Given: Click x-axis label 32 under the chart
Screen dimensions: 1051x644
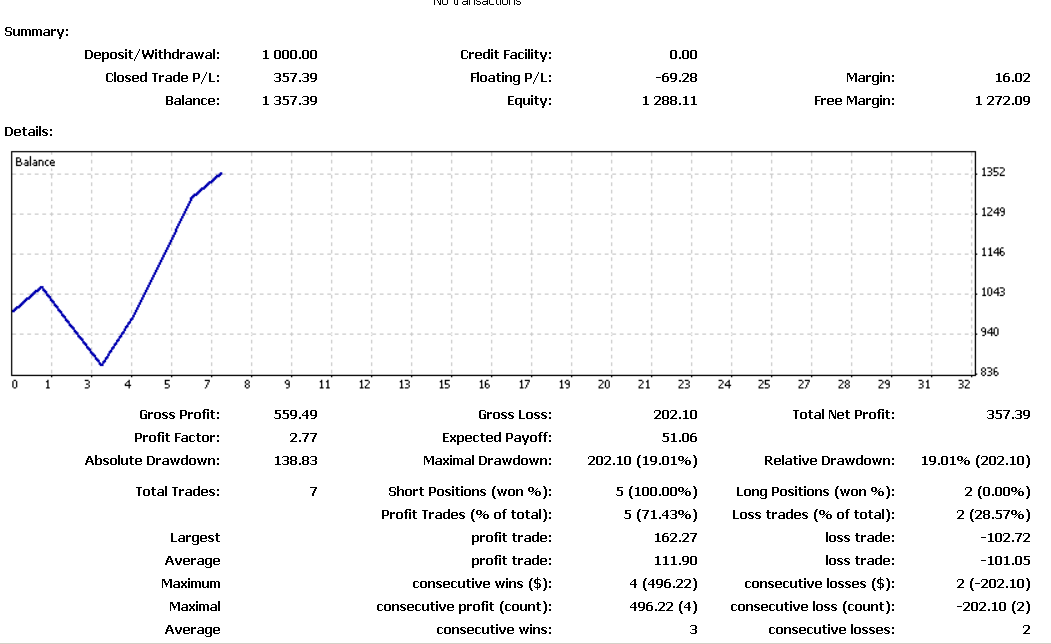Looking at the screenshot, I should pyautogui.click(x=964, y=385).
